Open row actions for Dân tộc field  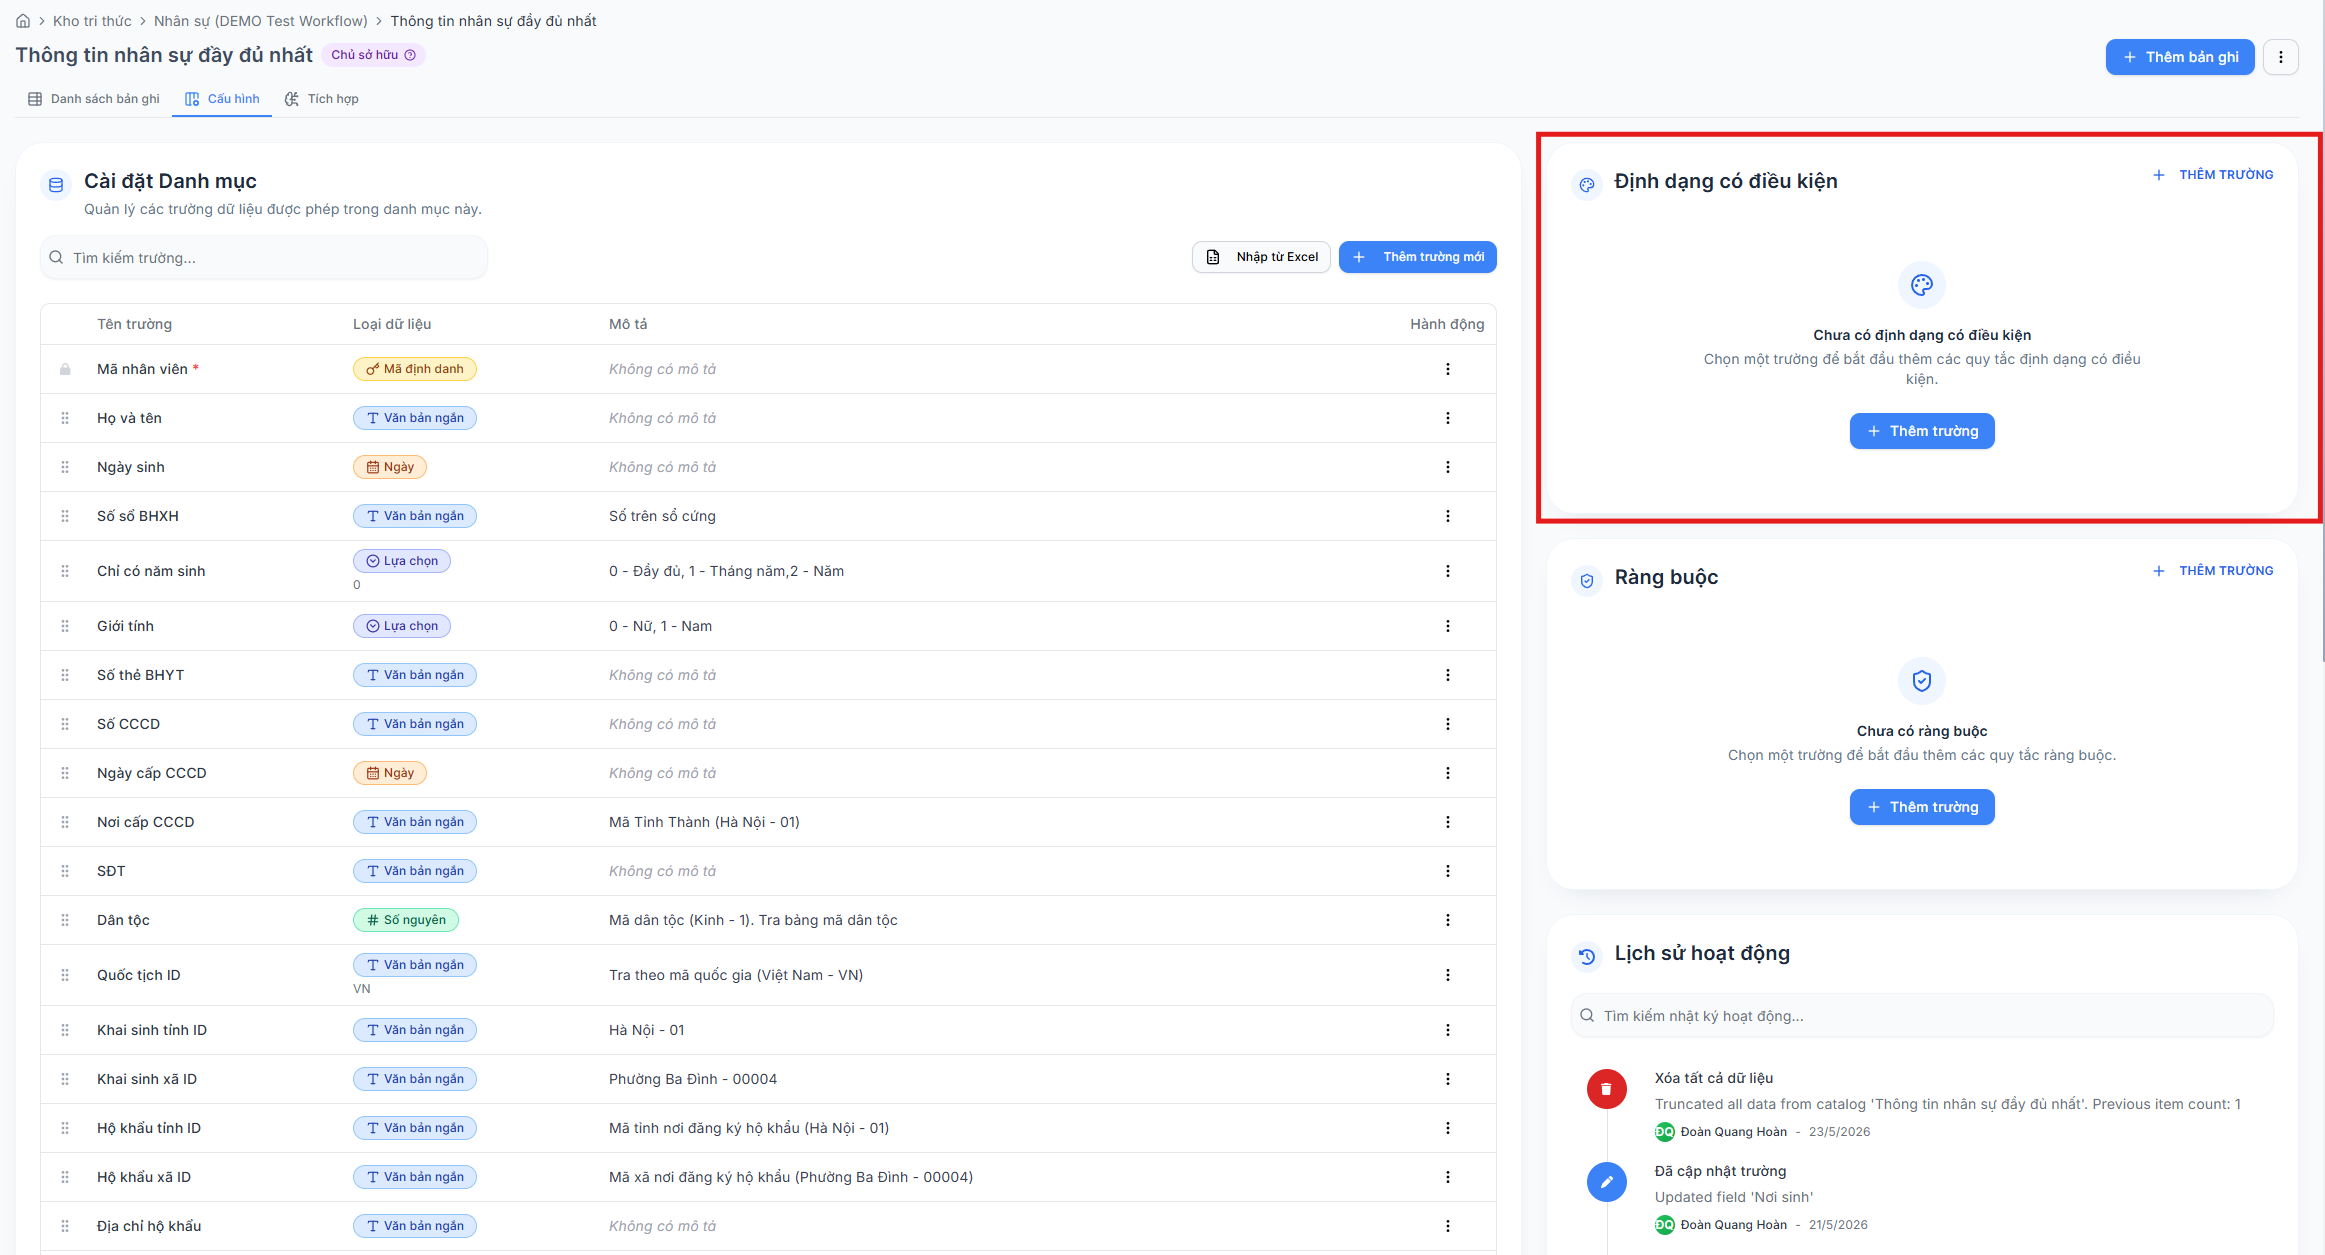[1447, 920]
